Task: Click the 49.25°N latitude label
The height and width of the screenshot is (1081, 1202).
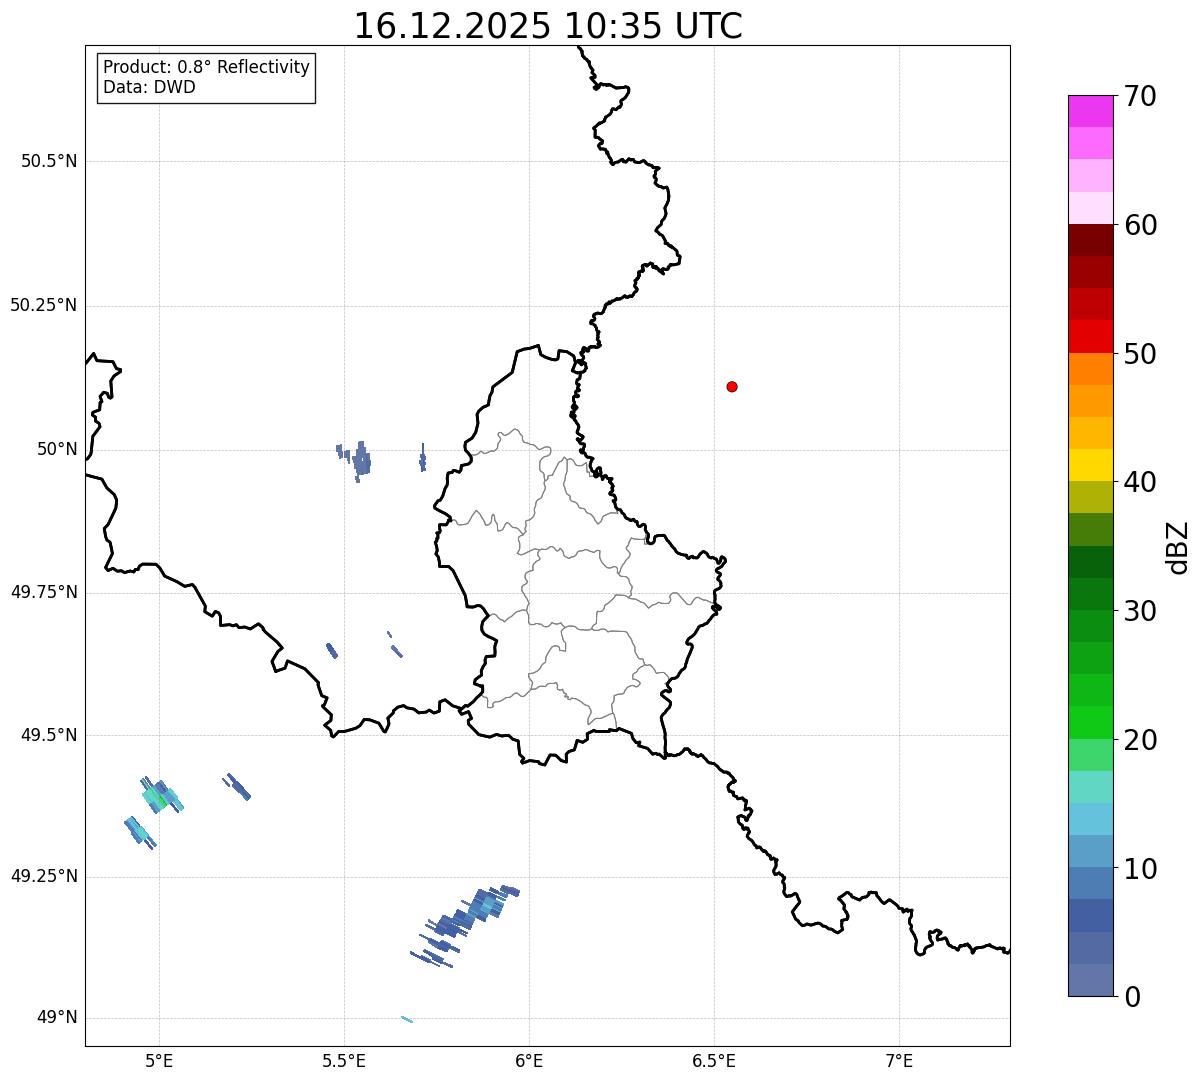Action: point(44,876)
